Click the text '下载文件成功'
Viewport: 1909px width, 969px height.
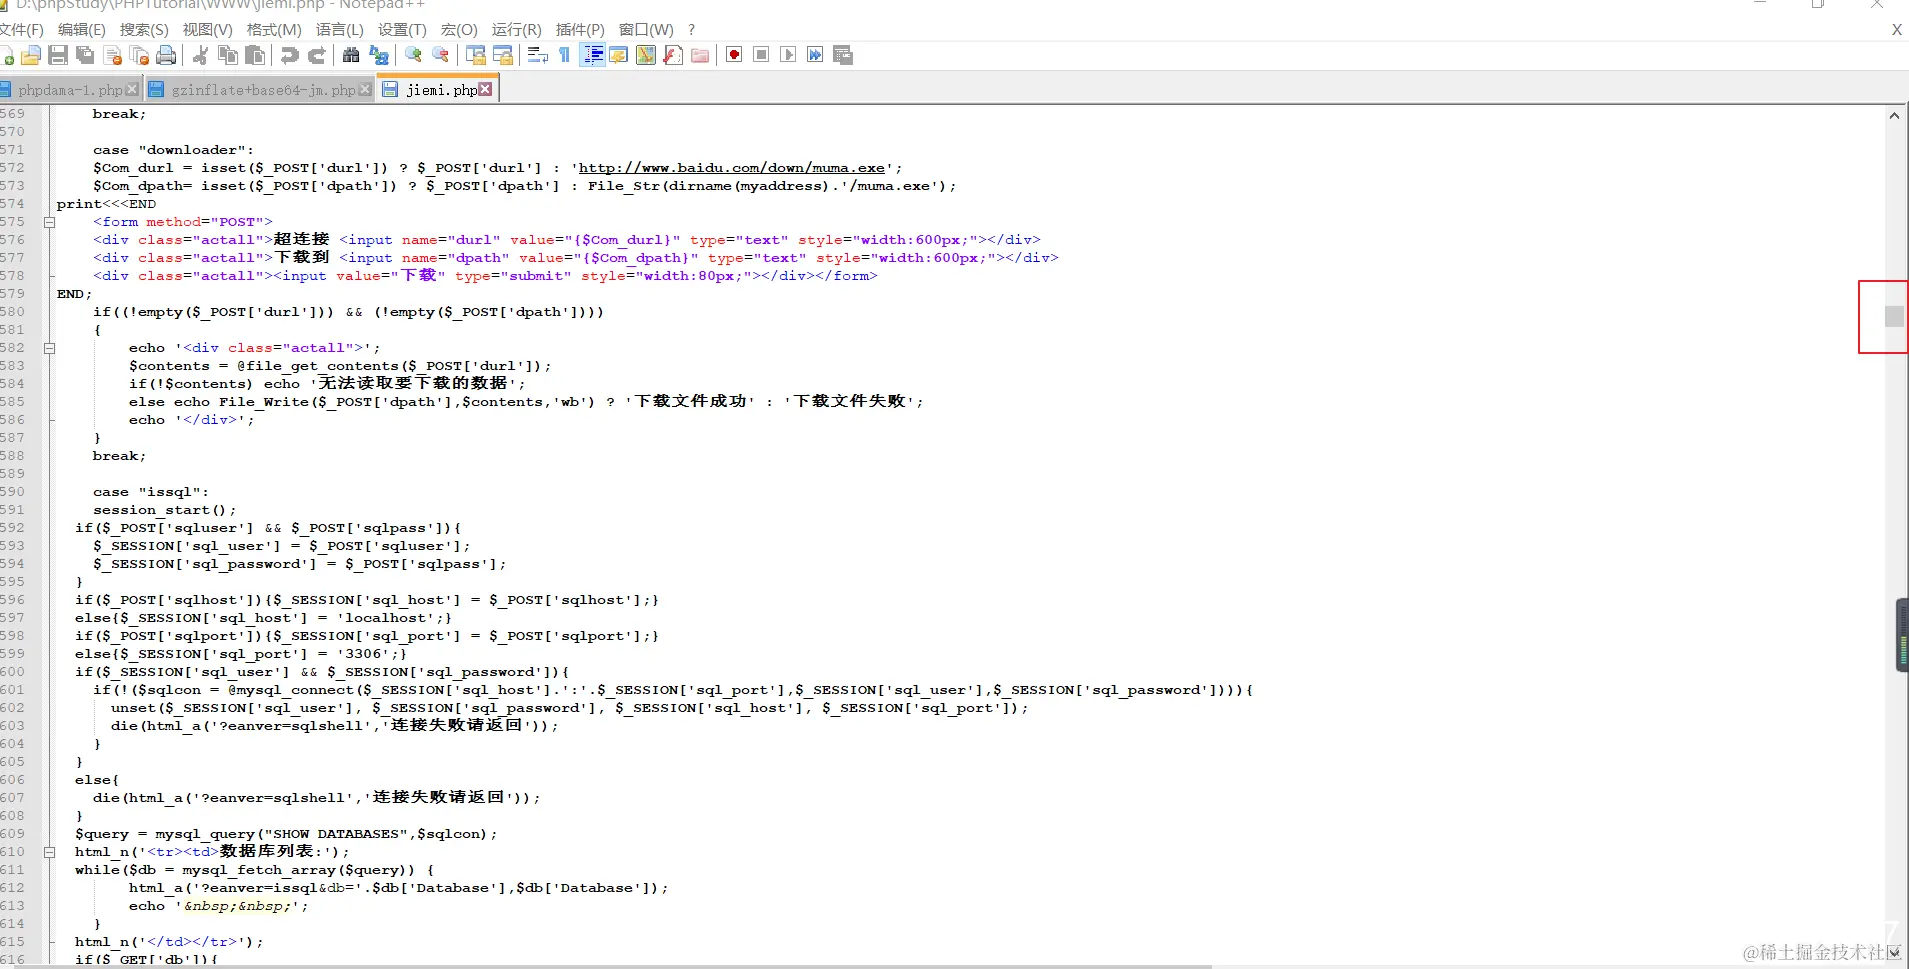pyautogui.click(x=690, y=401)
